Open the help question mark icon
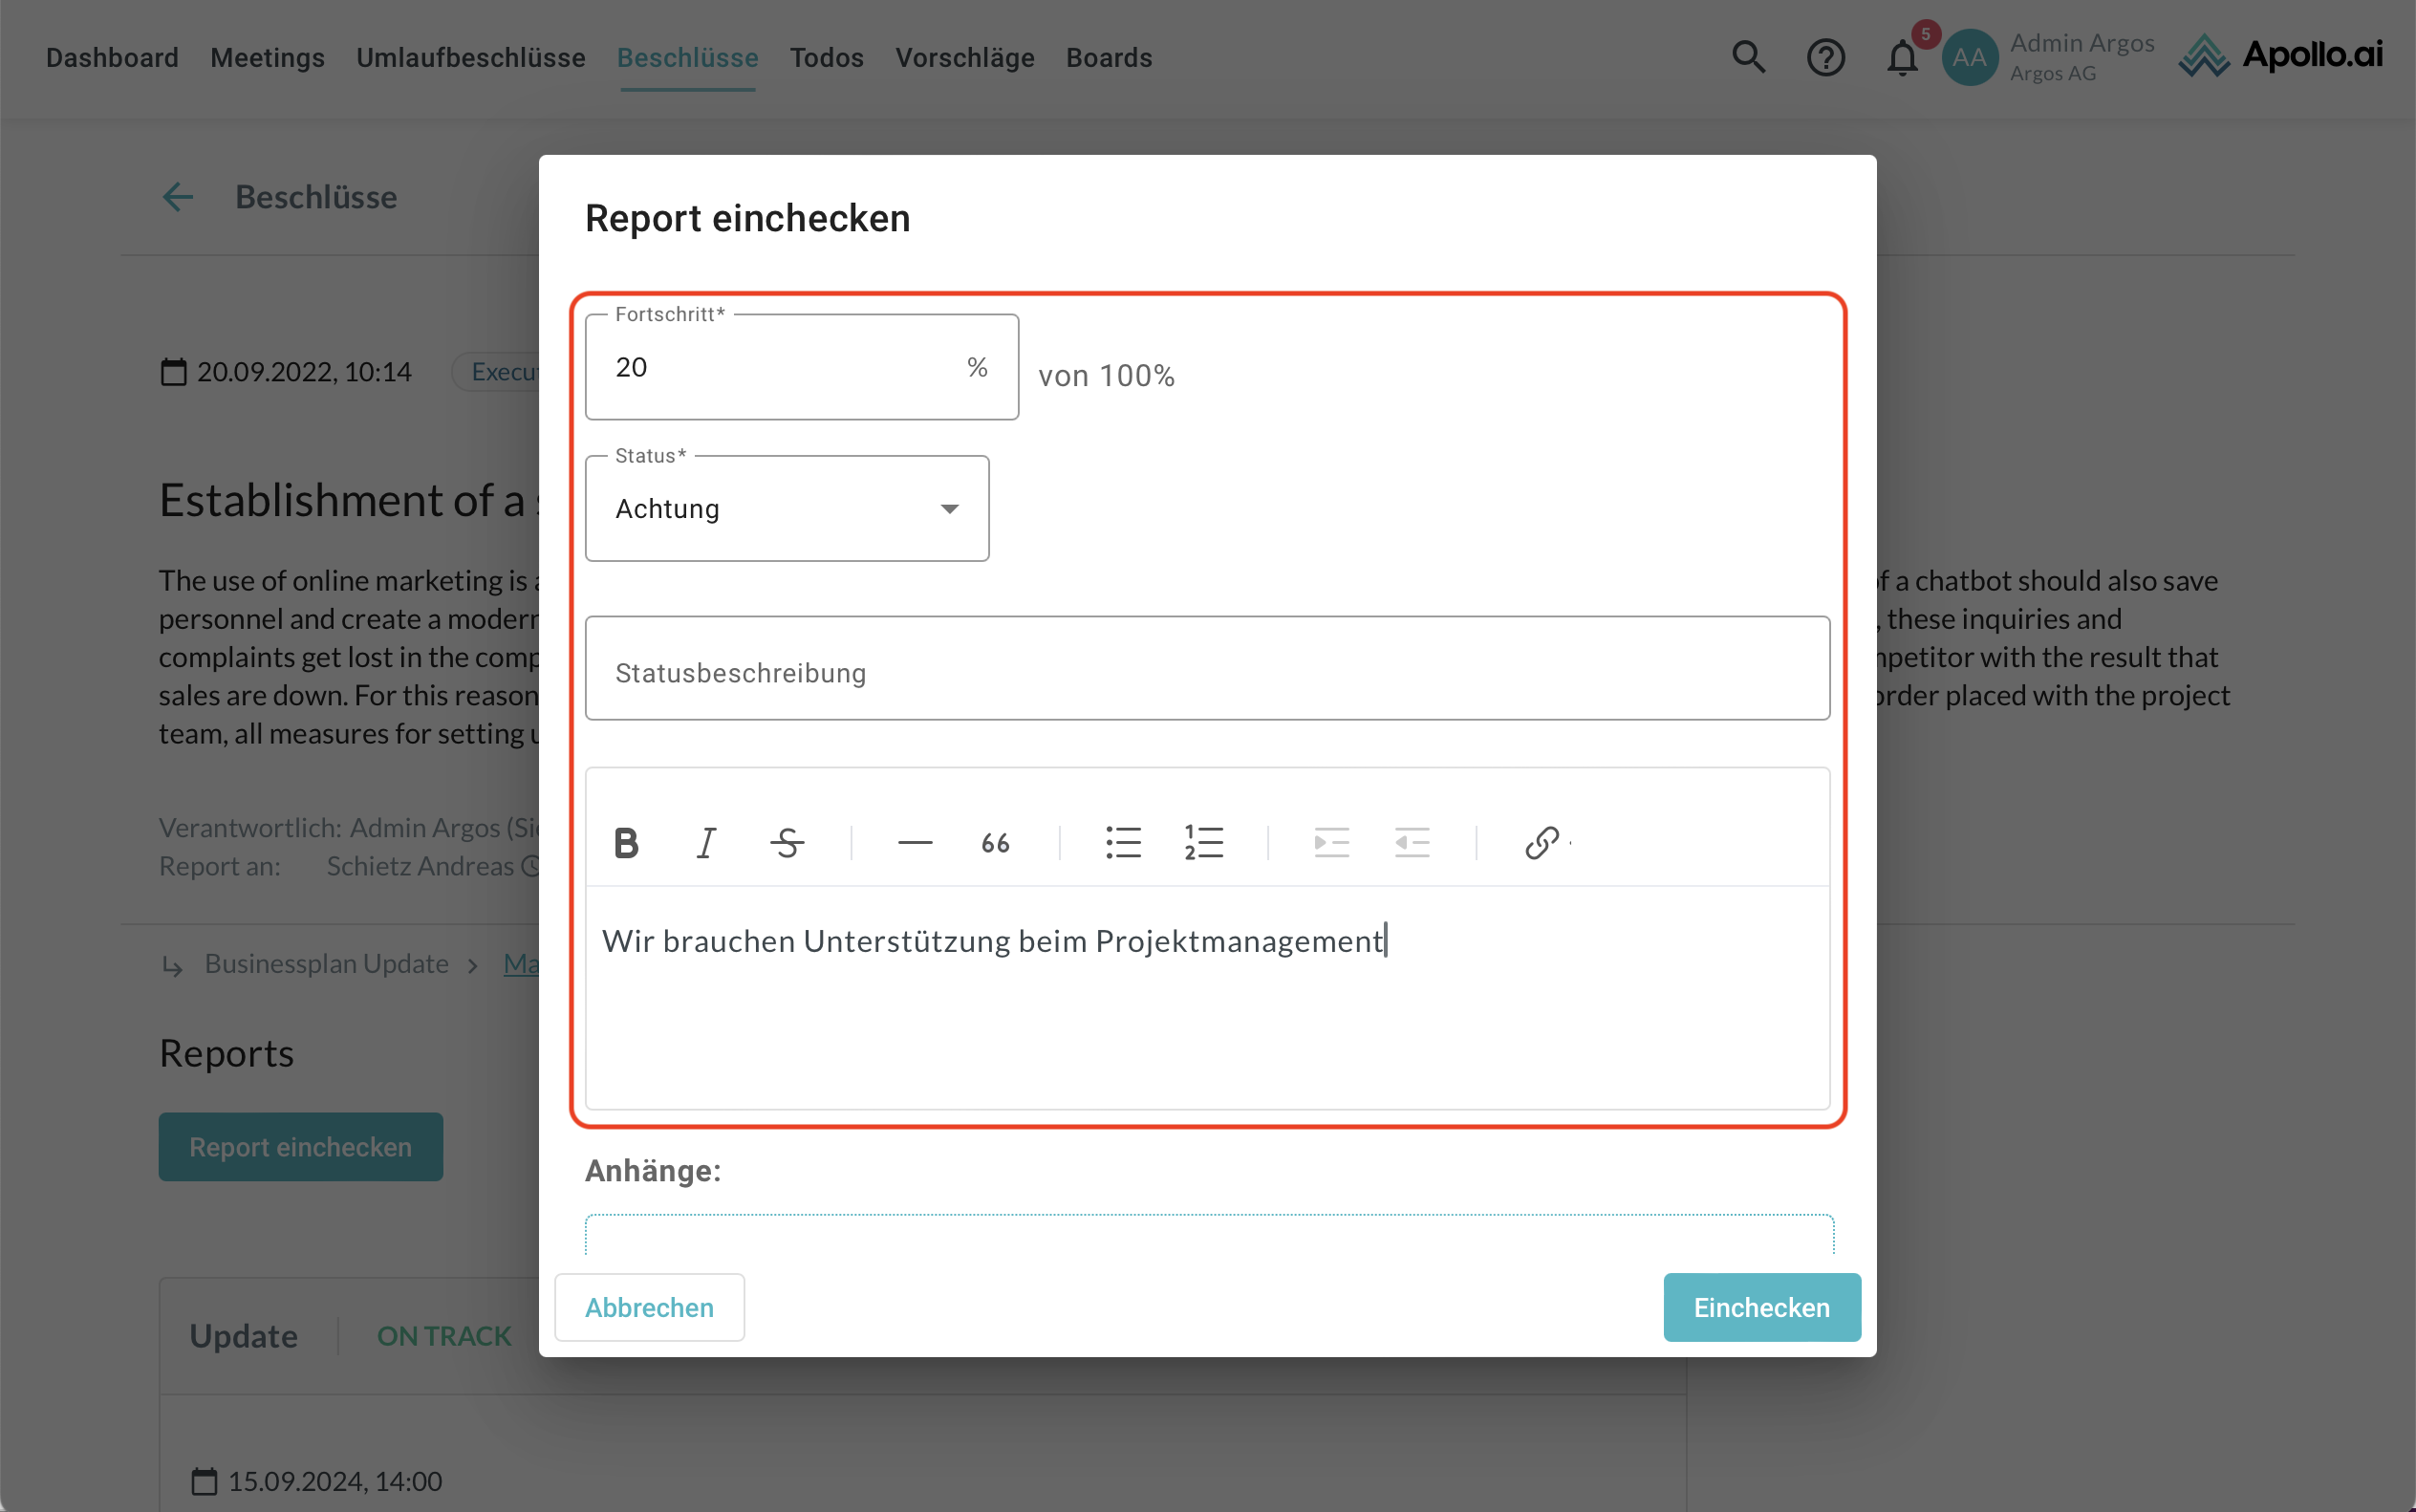Image resolution: width=2416 pixels, height=1512 pixels. [x=1825, y=57]
